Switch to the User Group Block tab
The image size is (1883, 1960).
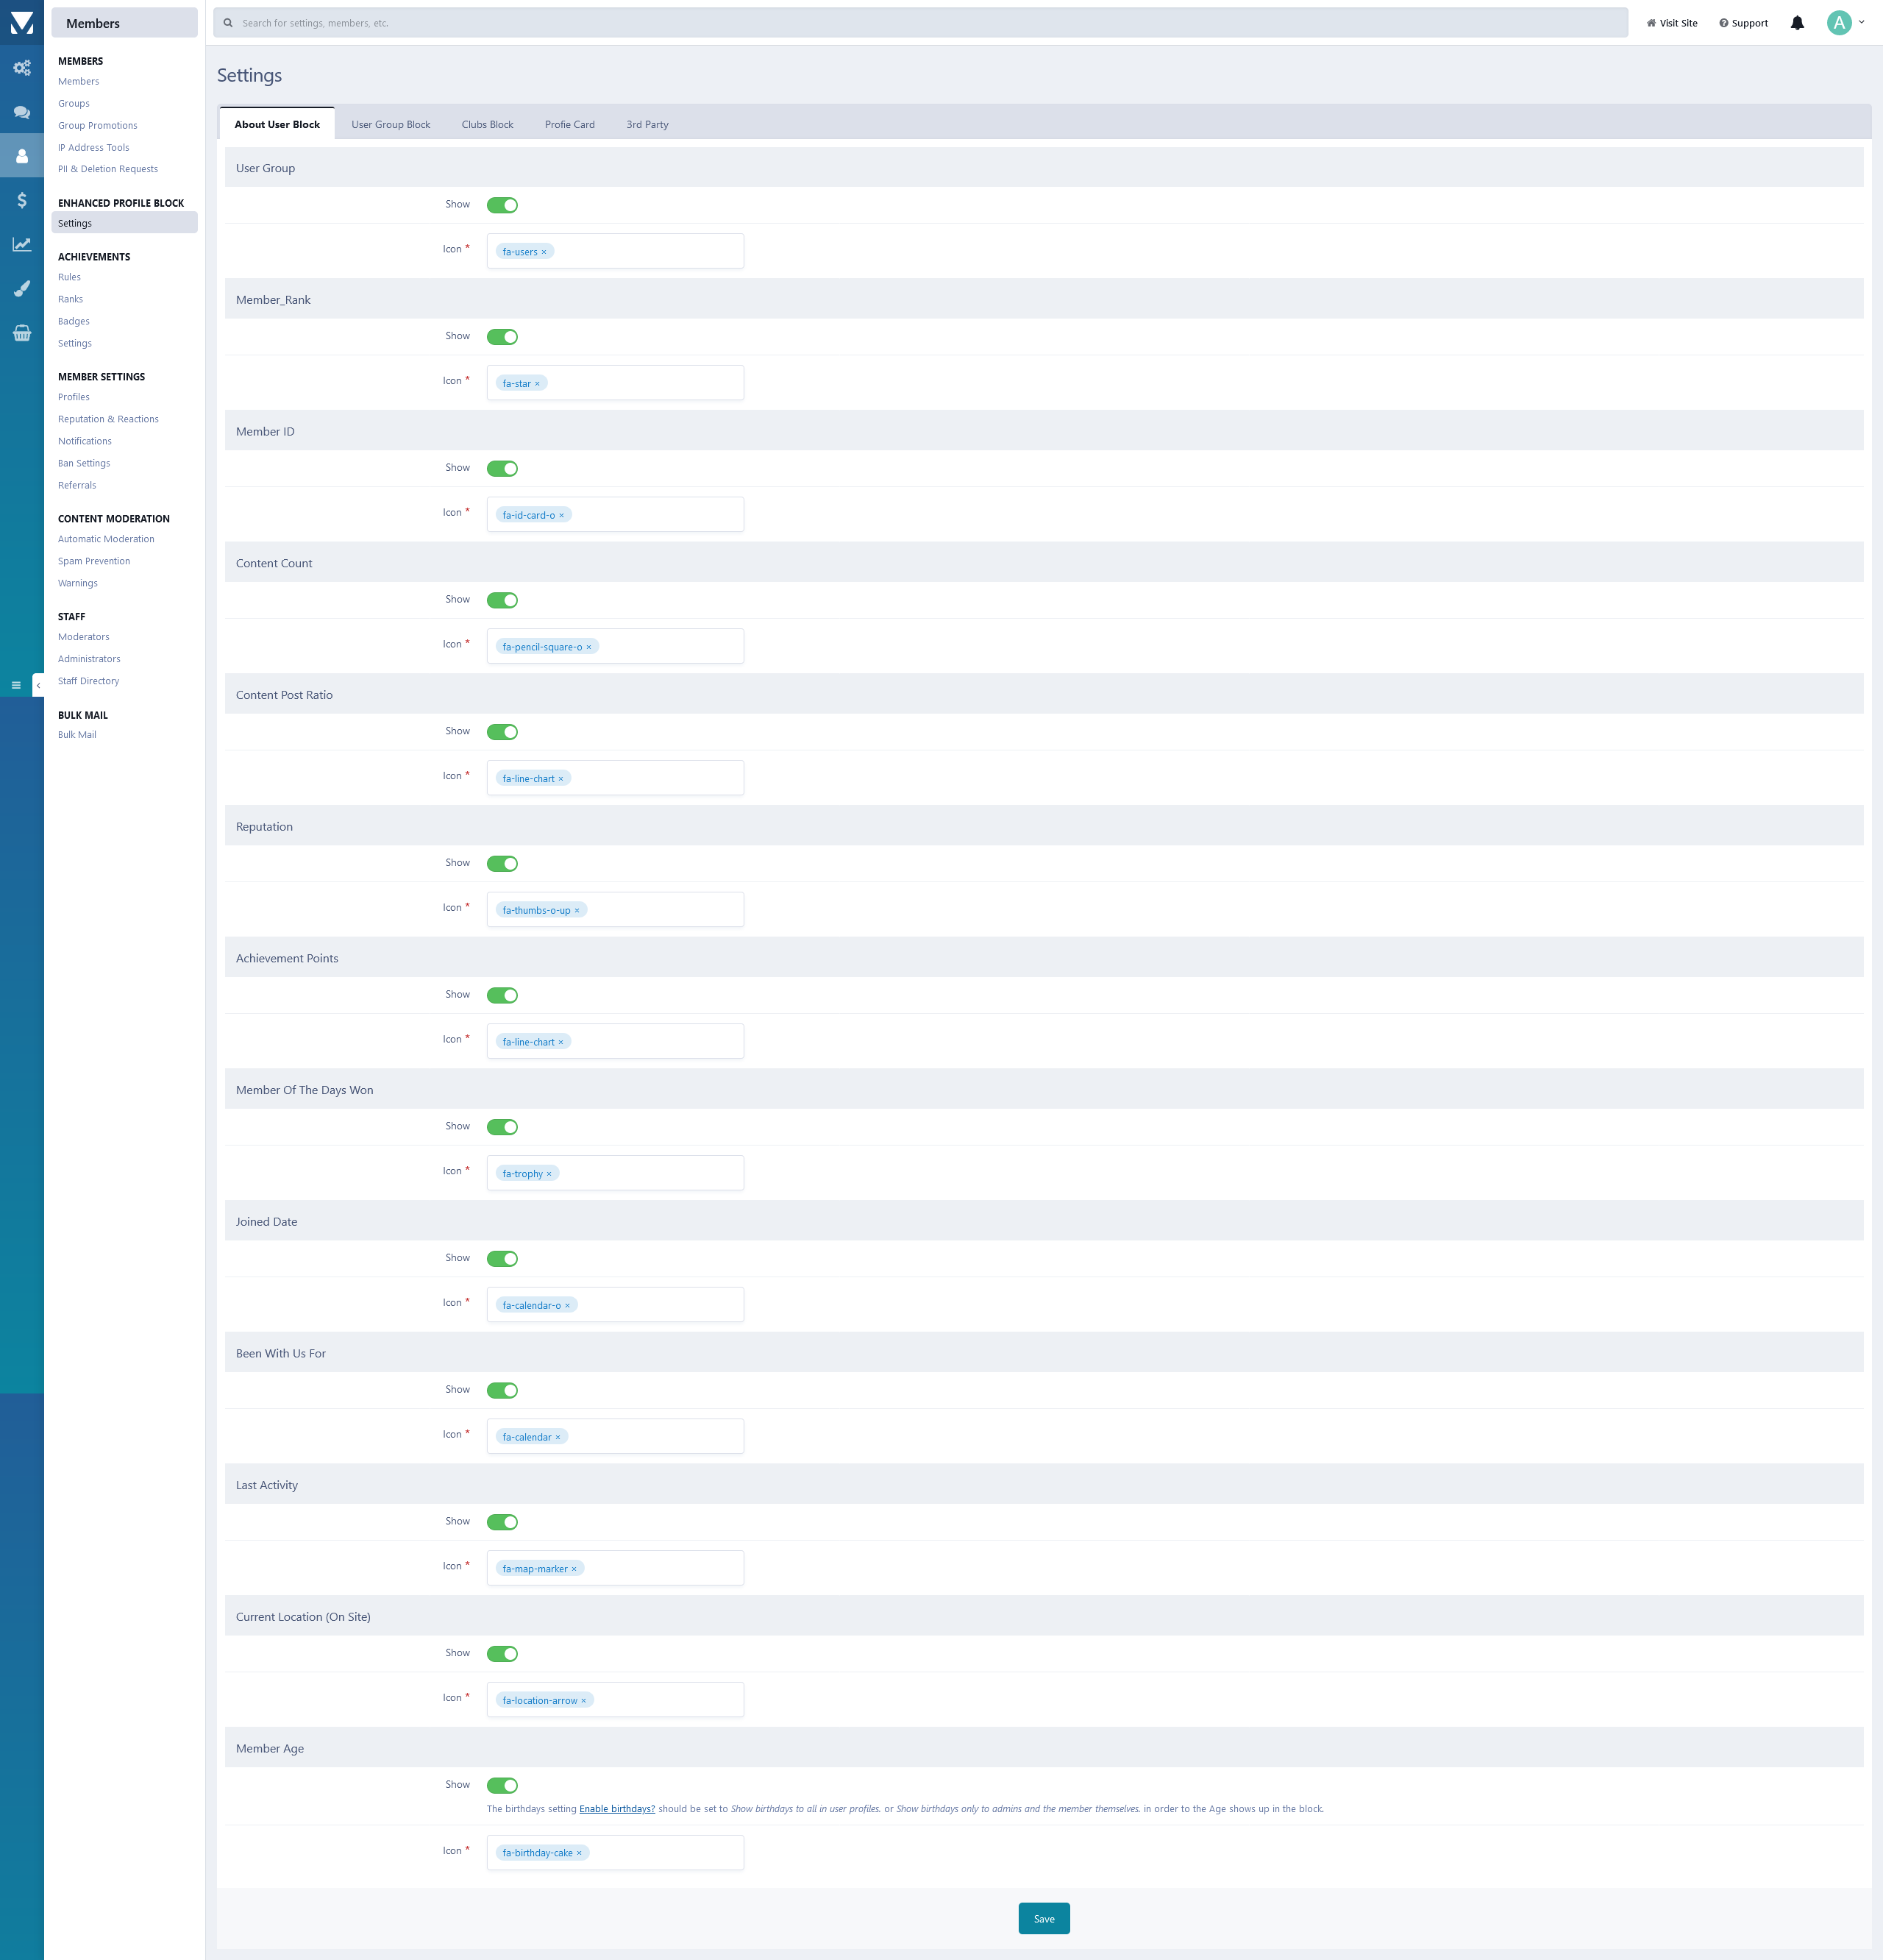391,125
